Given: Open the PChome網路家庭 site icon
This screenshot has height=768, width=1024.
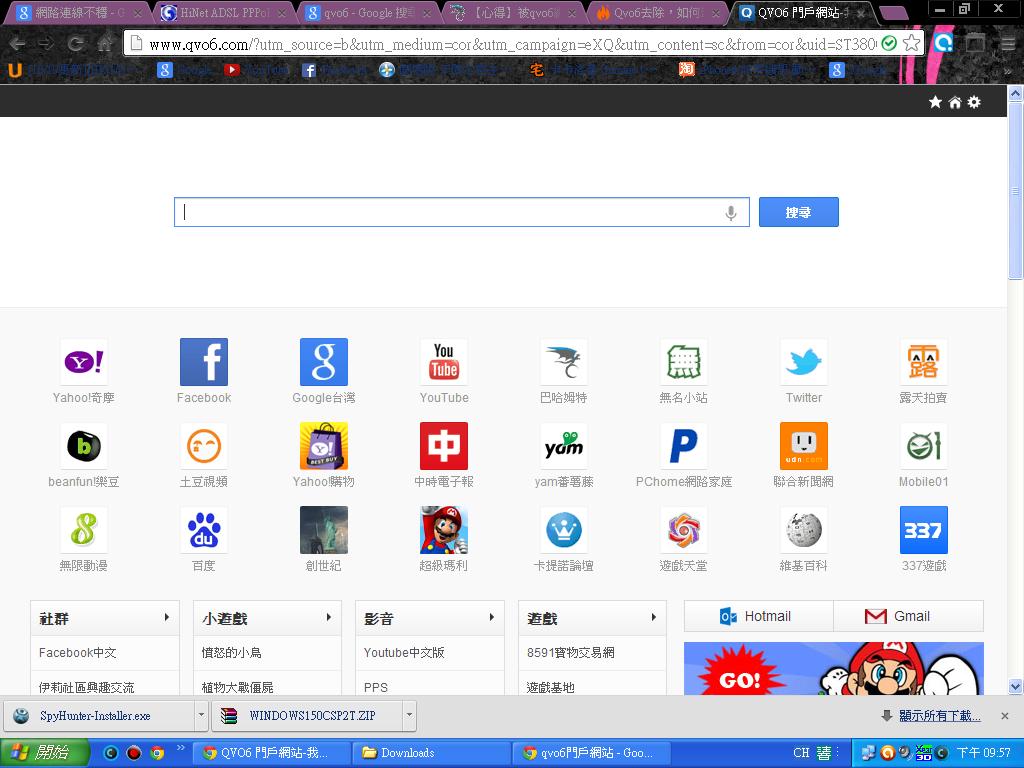Looking at the screenshot, I should coord(684,446).
